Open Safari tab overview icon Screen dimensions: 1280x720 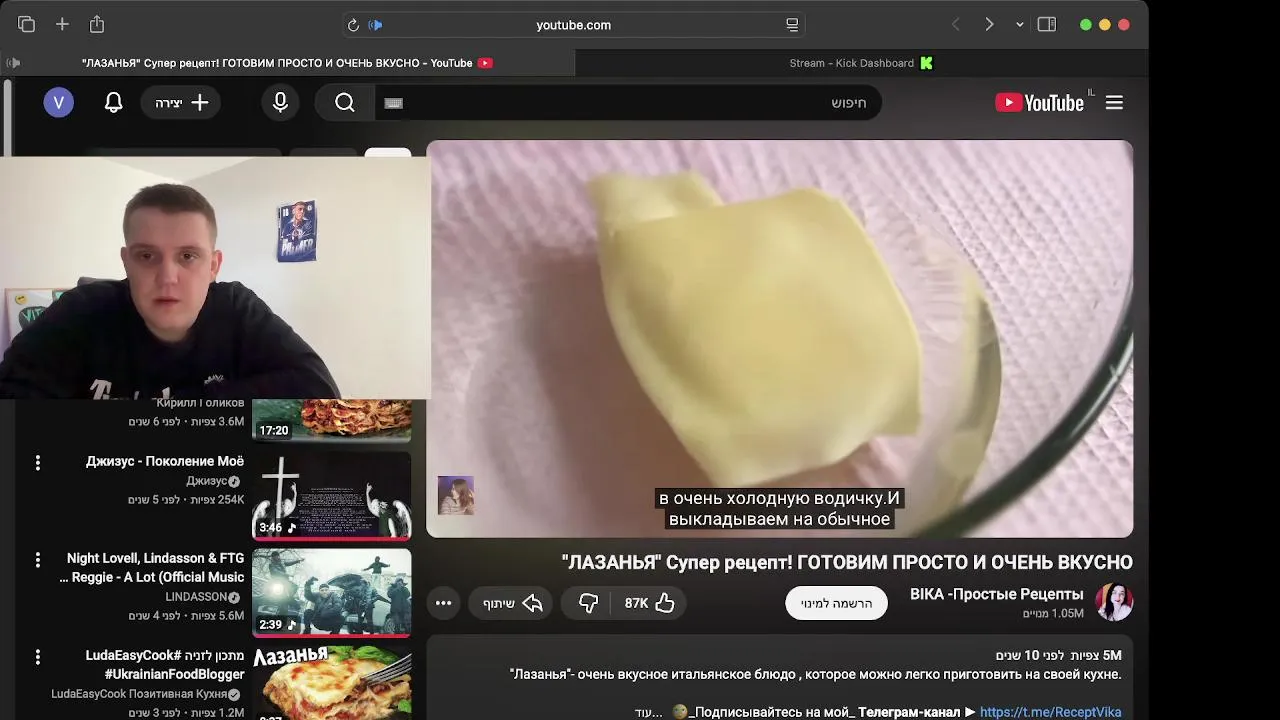point(26,24)
